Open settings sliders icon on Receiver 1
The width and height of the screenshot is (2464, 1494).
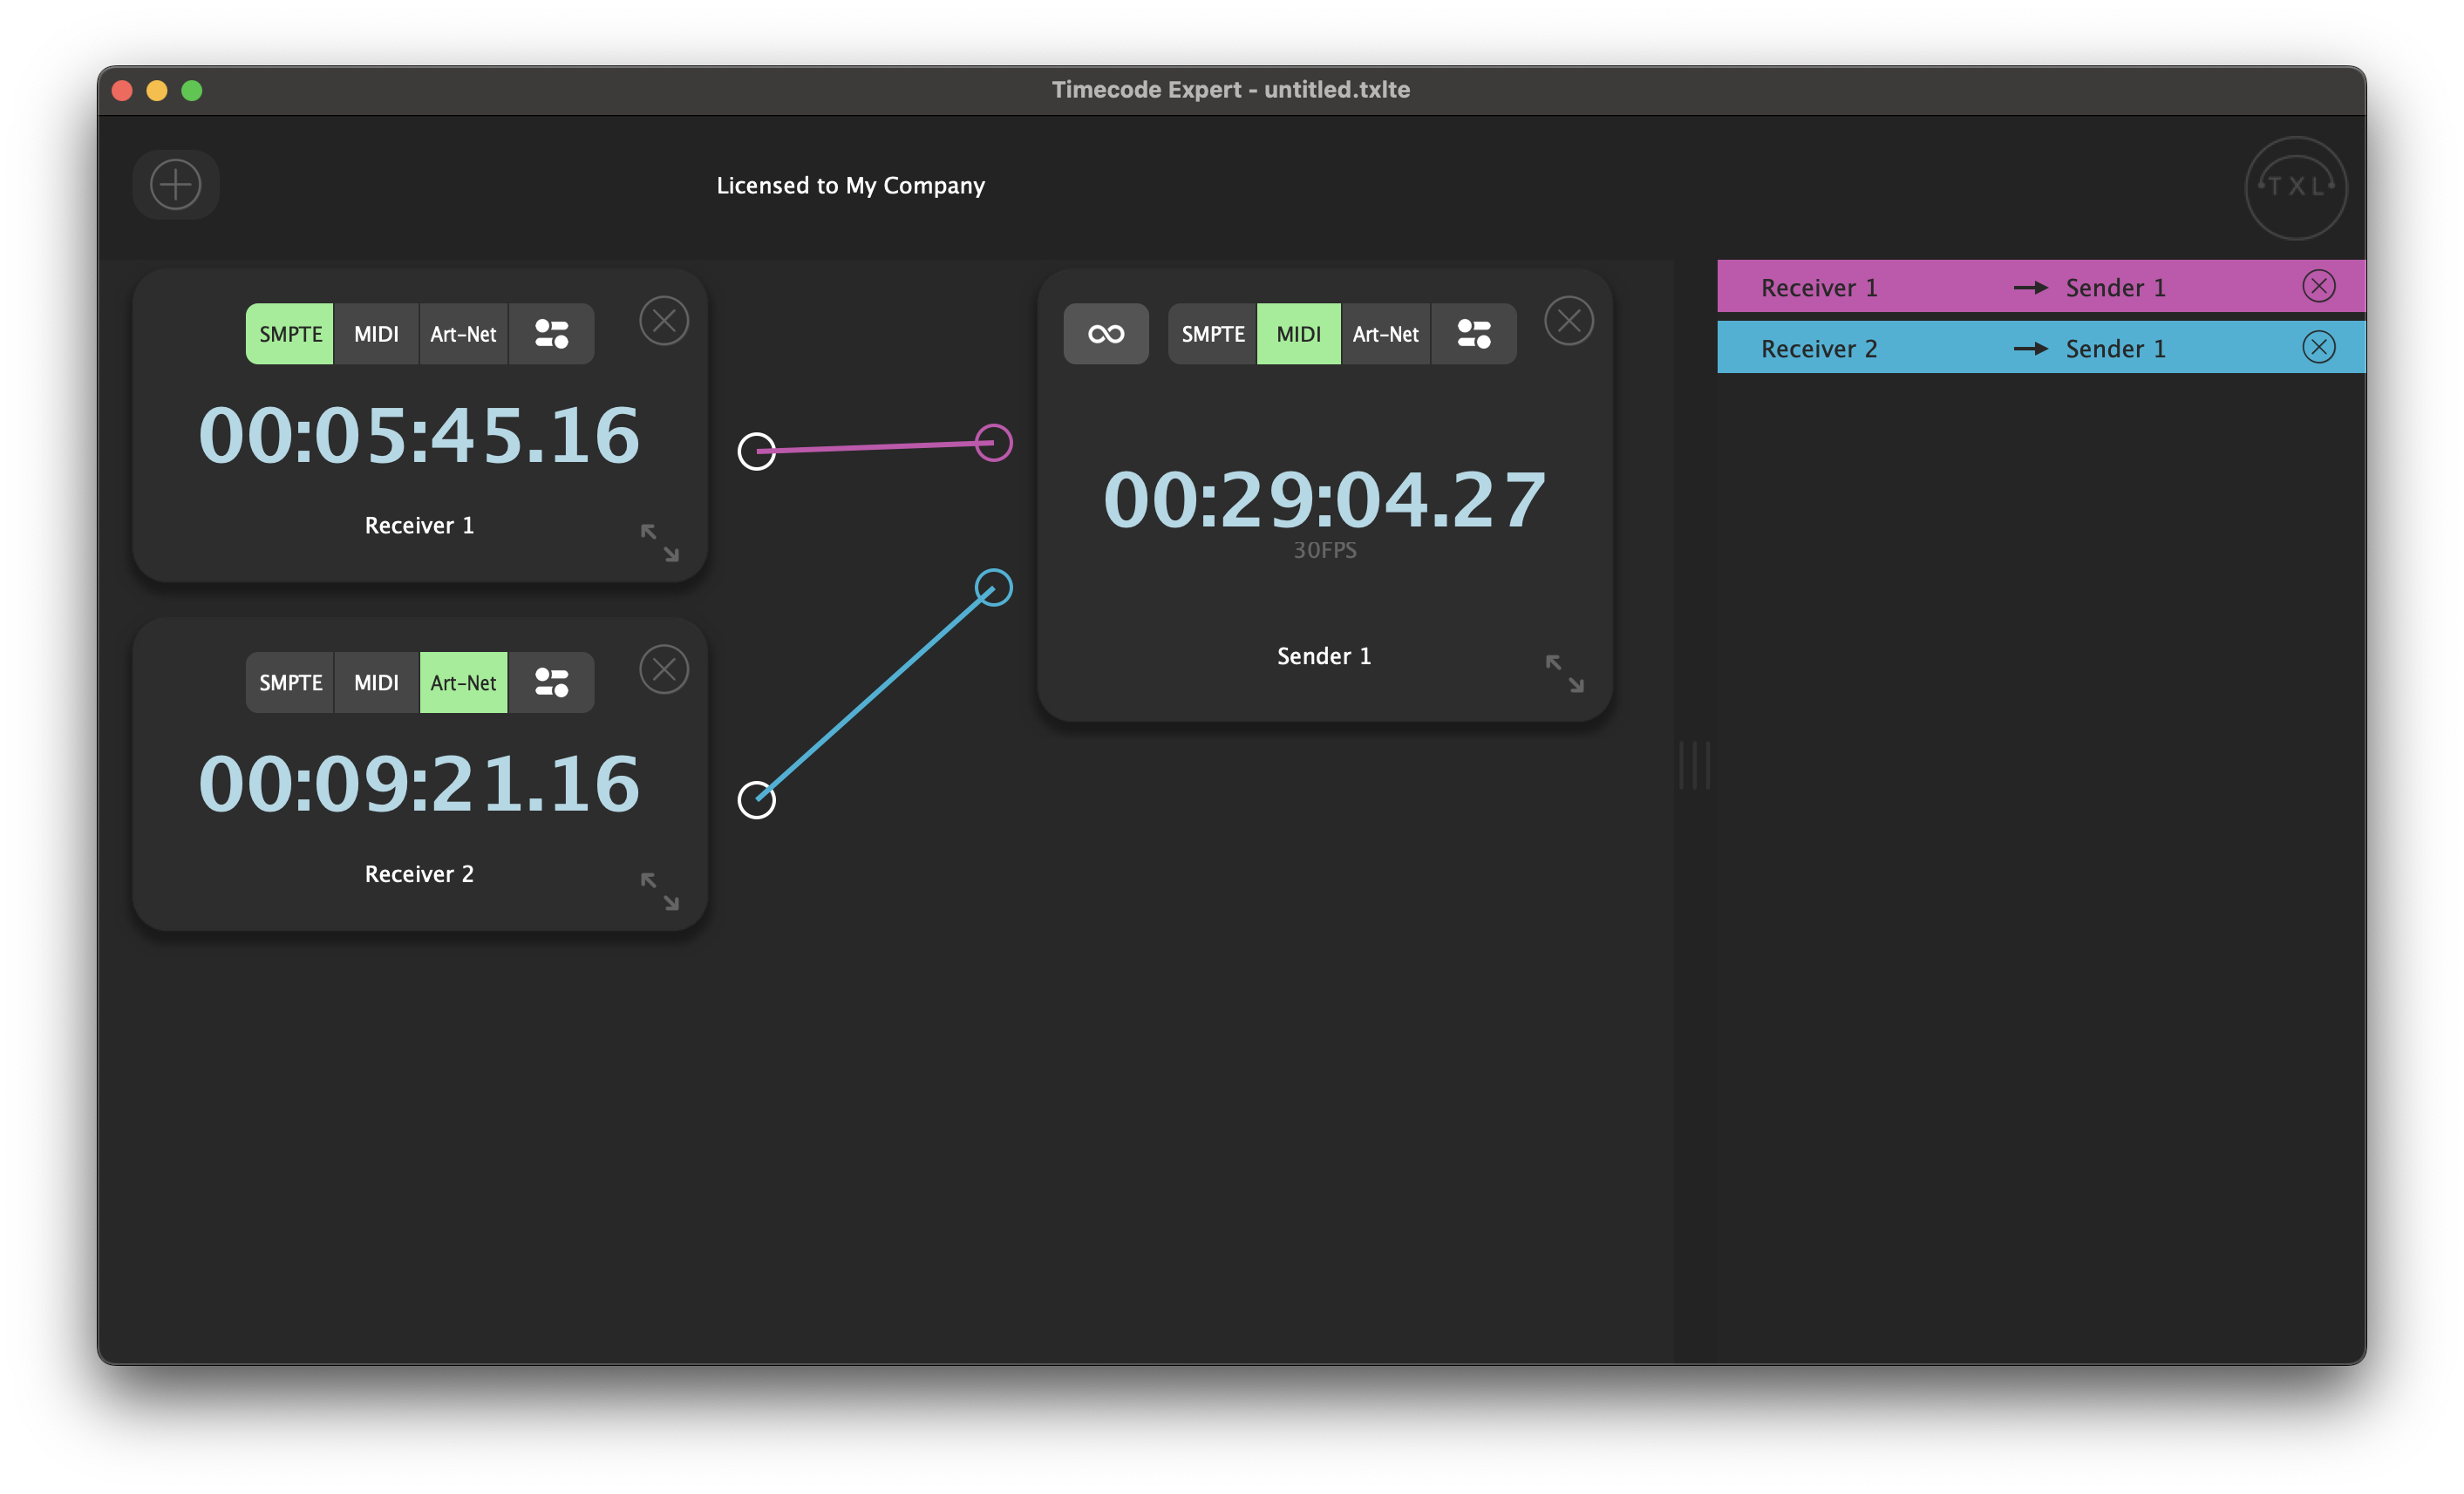click(x=551, y=334)
